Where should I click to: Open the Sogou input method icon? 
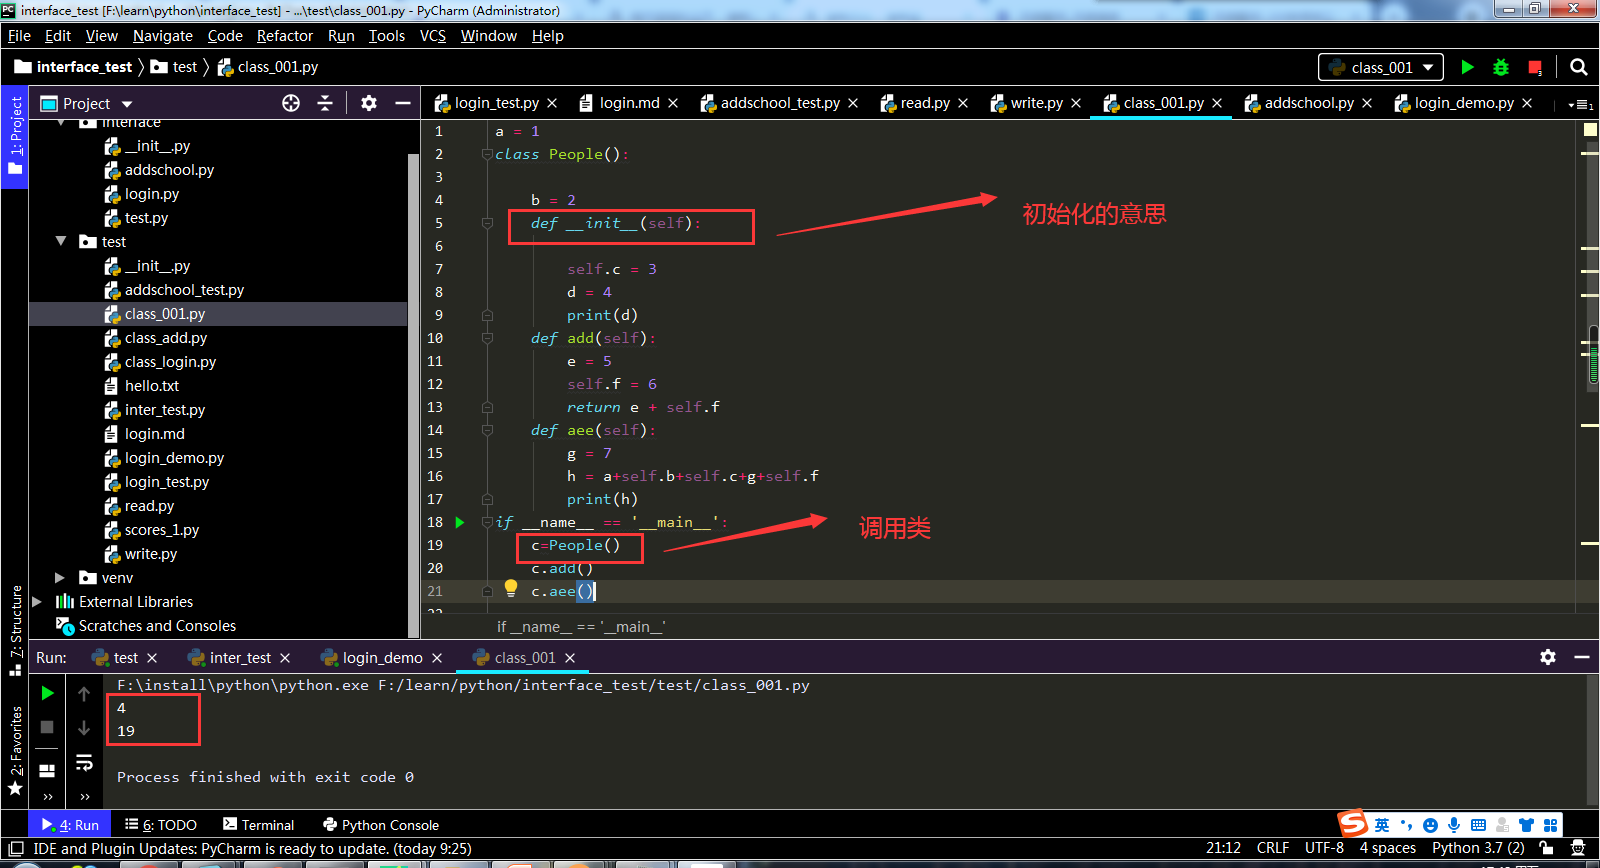click(x=1353, y=823)
